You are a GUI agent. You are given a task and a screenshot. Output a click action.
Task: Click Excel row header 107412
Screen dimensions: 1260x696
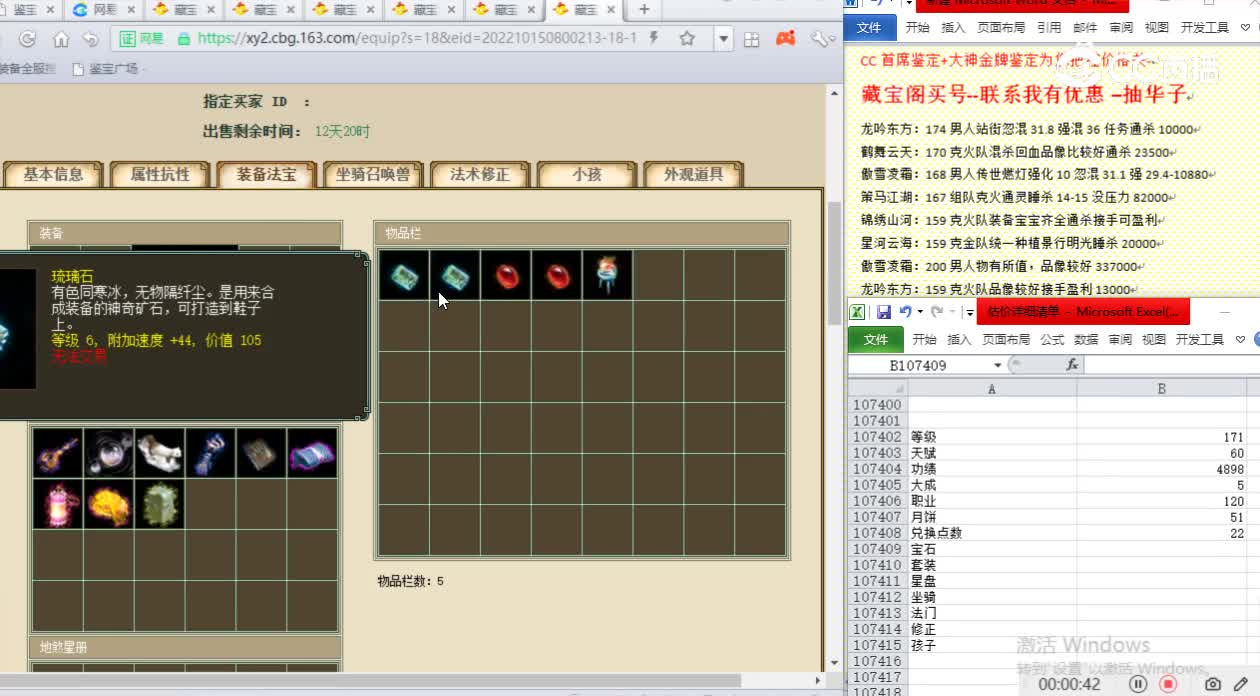(877, 597)
